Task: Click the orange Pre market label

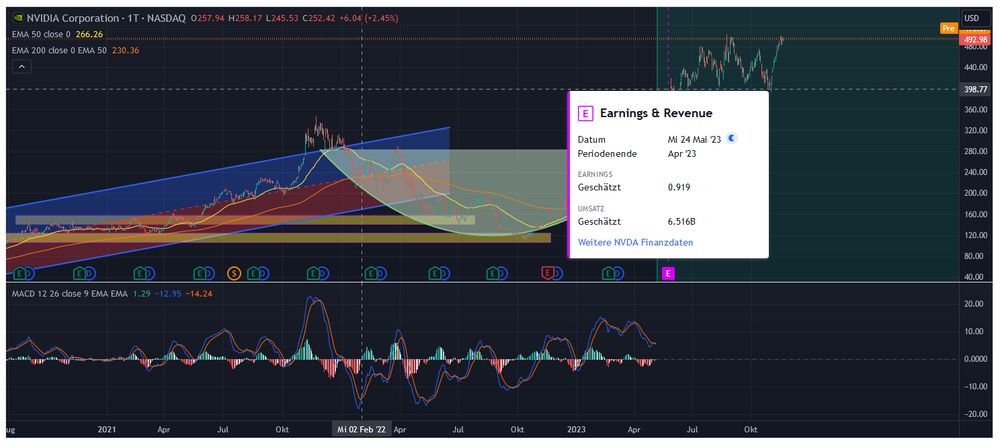Action: pos(948,28)
